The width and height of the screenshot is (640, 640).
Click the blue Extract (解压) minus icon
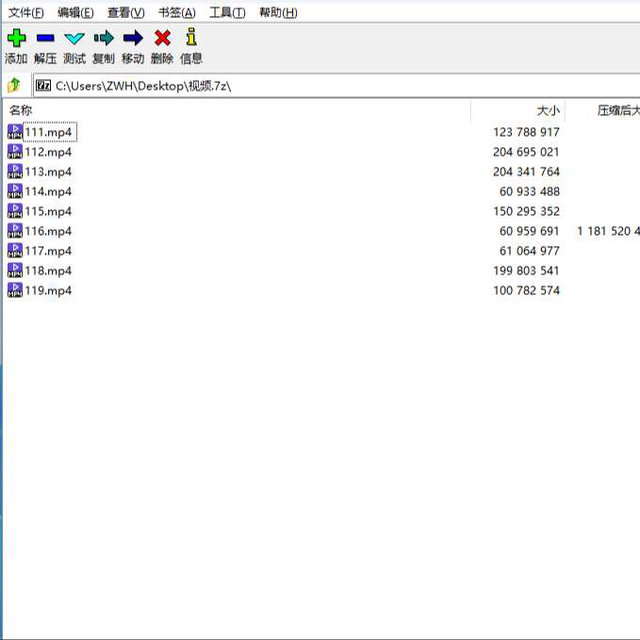45,38
